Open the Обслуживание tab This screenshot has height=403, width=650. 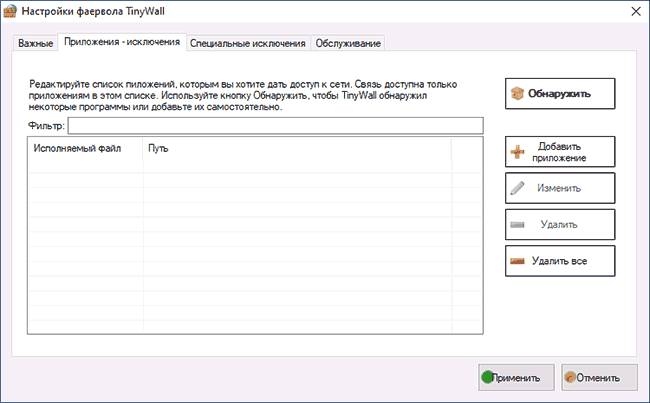(348, 43)
